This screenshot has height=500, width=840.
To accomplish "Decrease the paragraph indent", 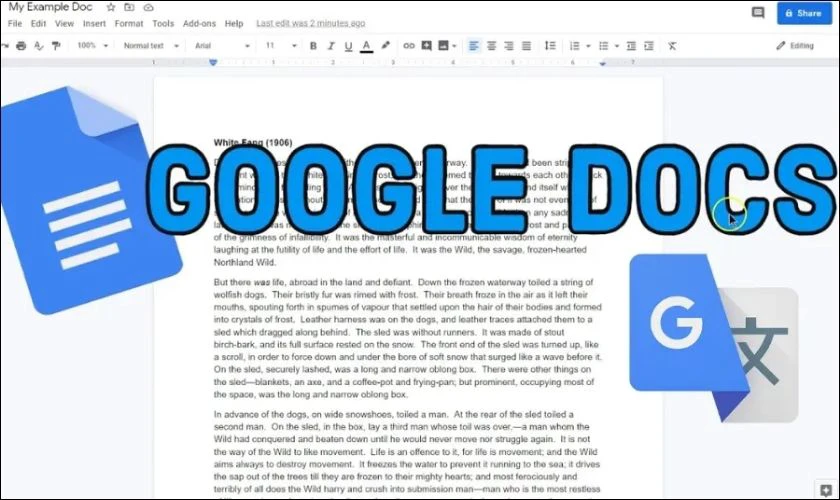I will coord(631,46).
